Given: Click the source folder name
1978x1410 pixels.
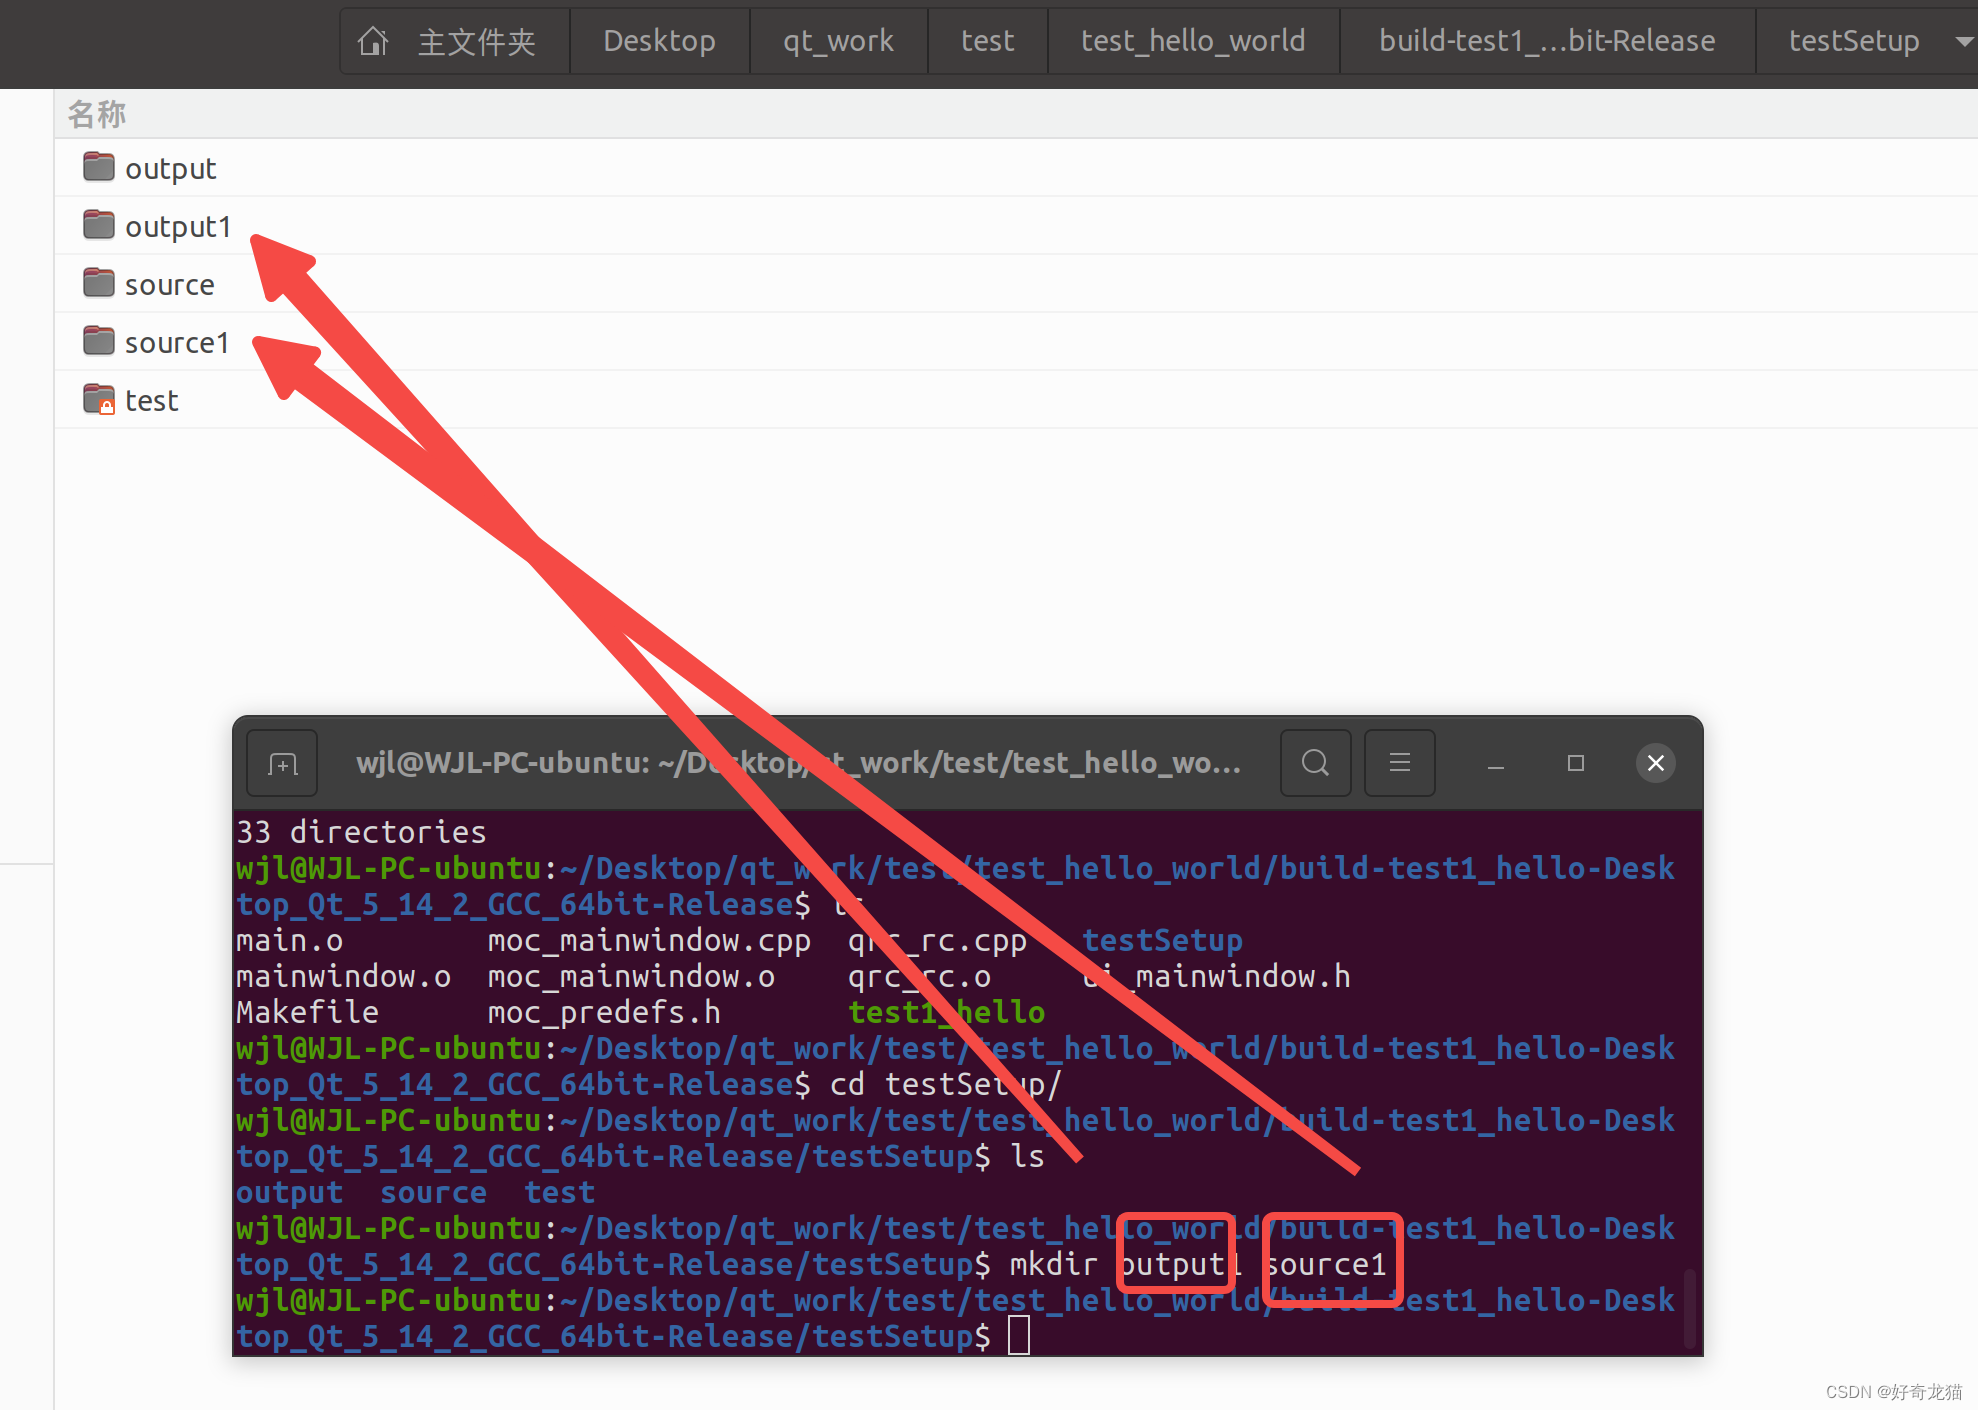Looking at the screenshot, I should click(169, 285).
